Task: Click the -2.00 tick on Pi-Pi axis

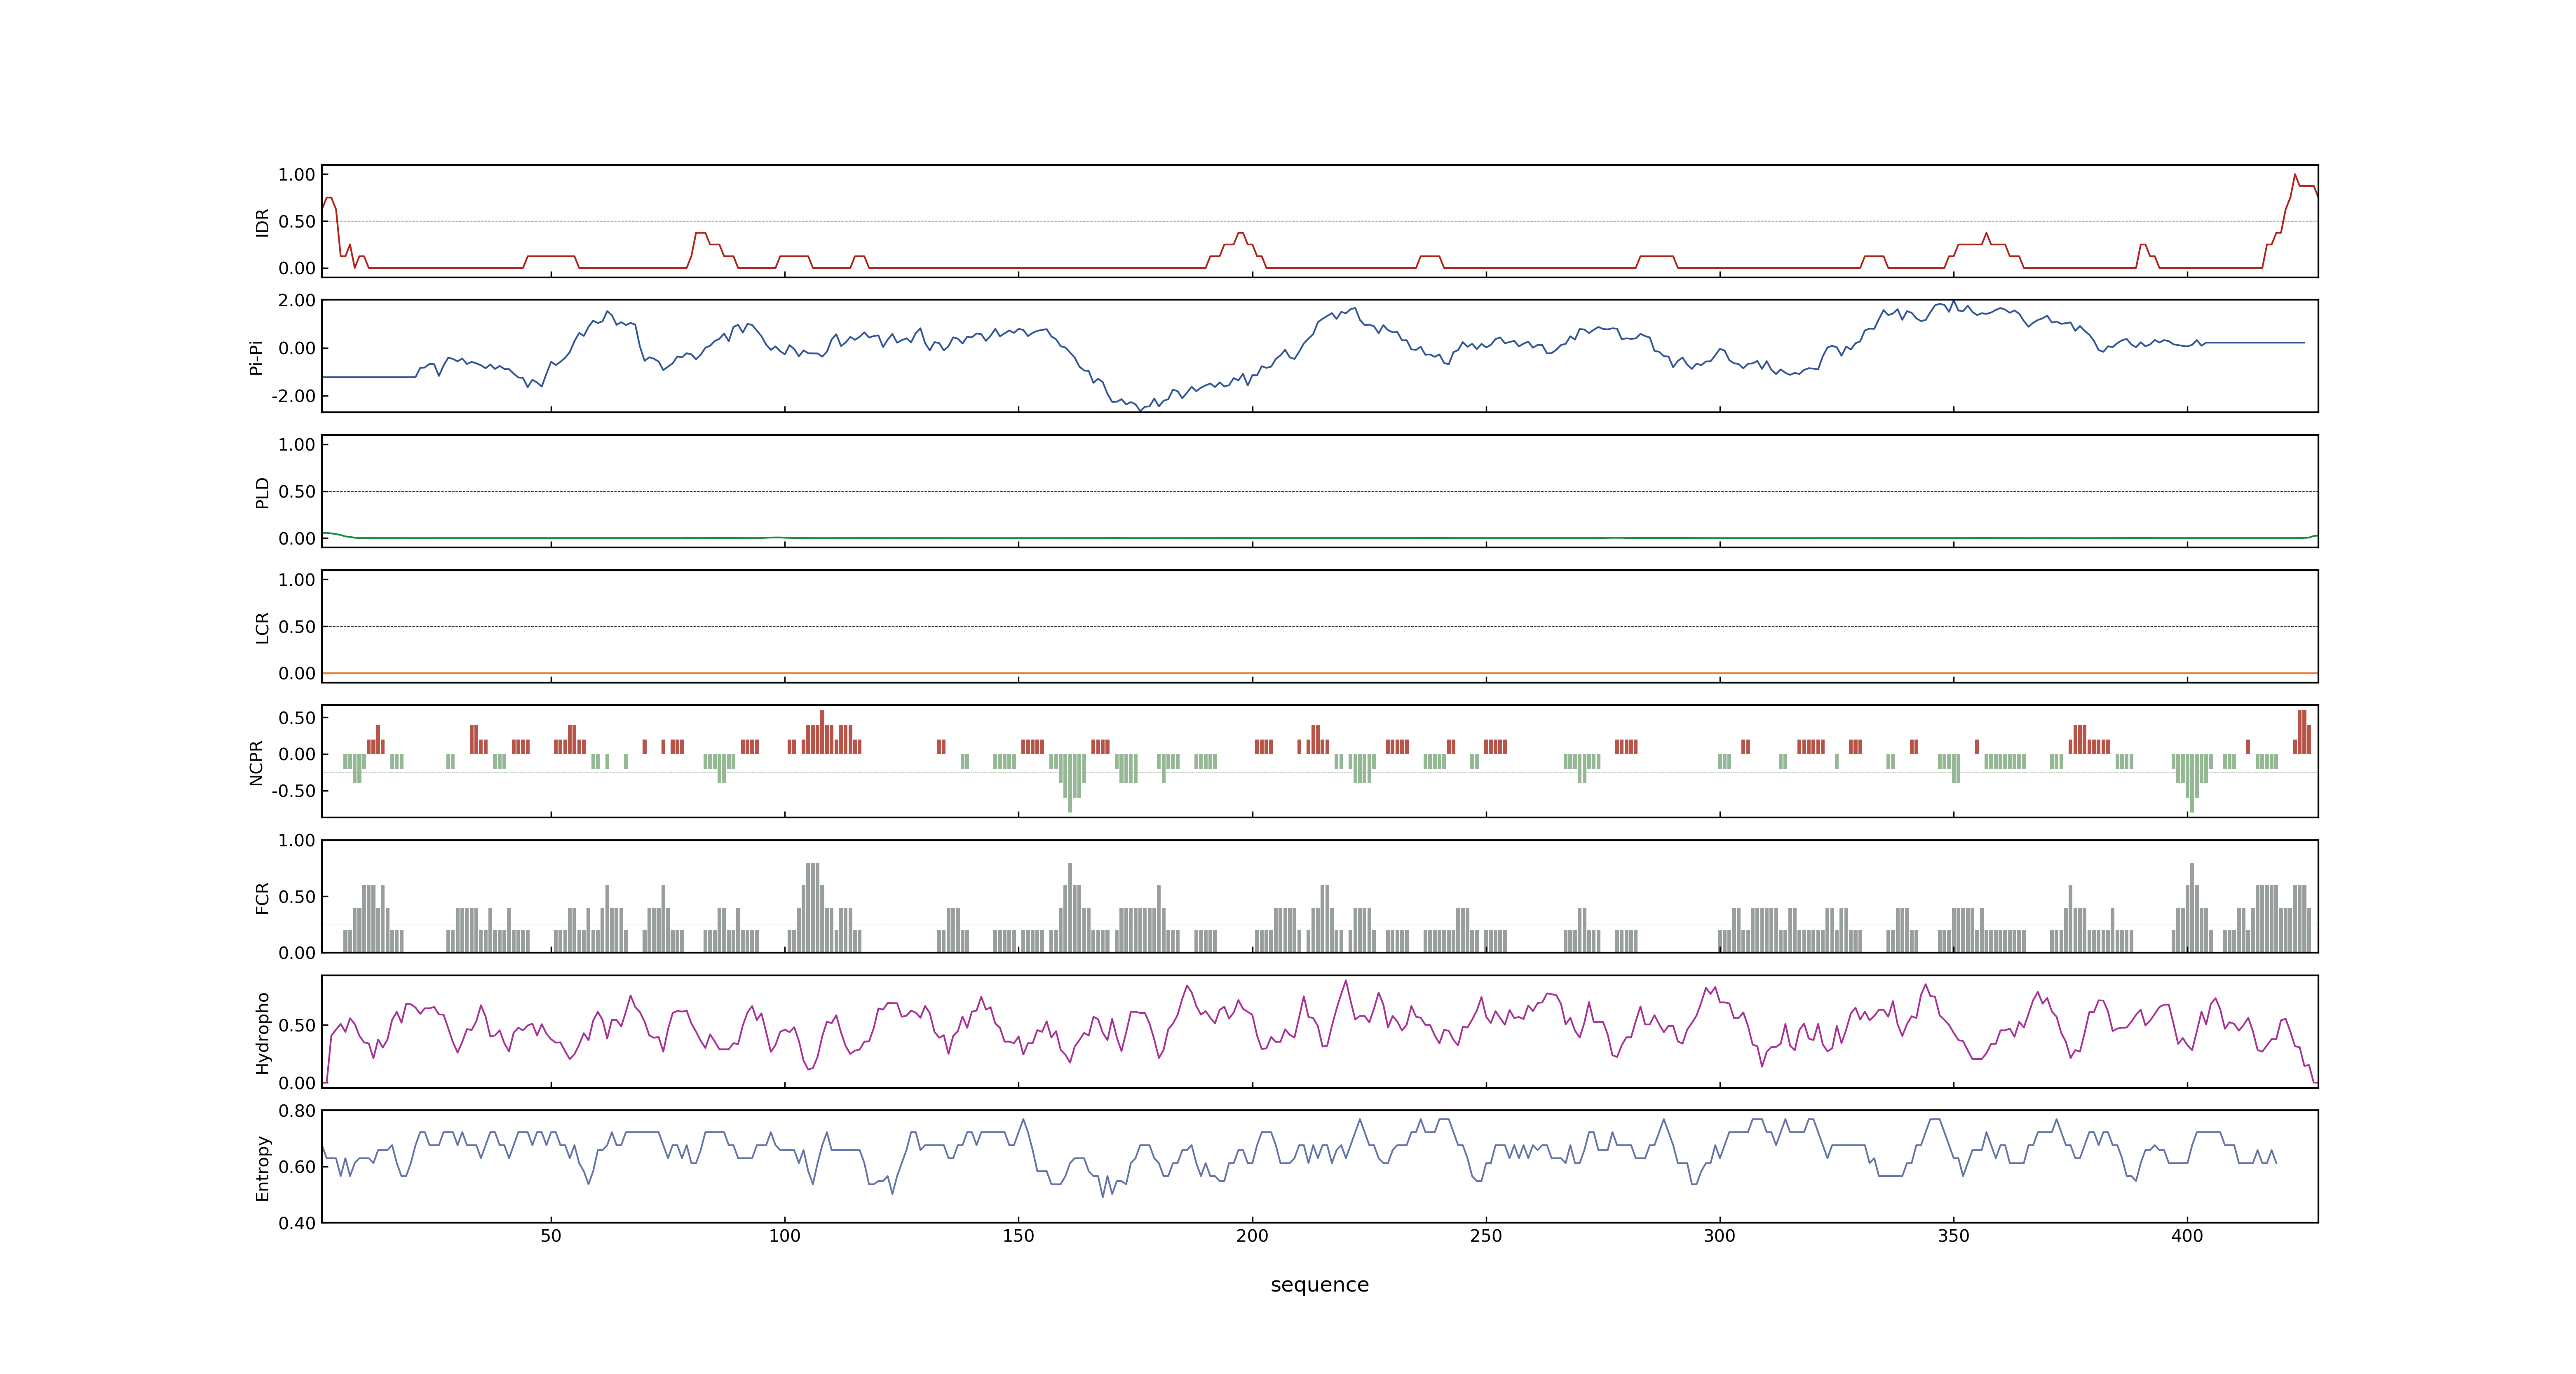Action: 293,396
